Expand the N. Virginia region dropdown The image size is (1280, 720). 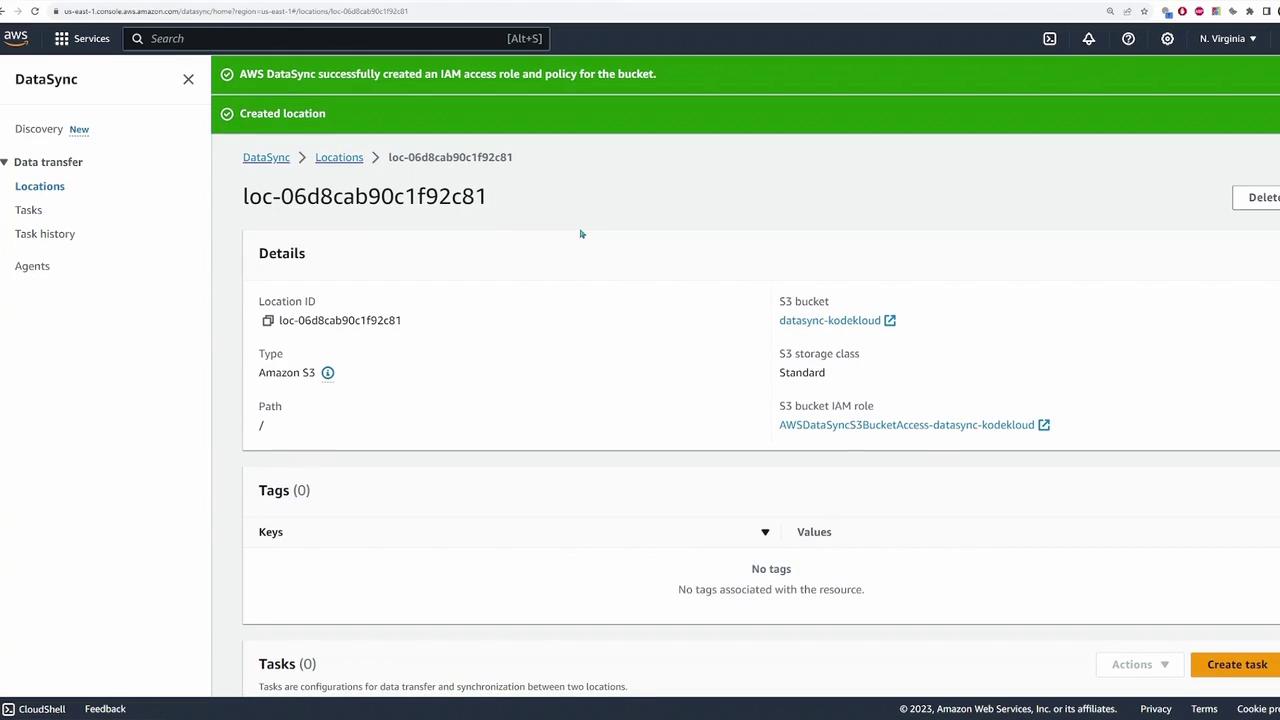tap(1228, 38)
